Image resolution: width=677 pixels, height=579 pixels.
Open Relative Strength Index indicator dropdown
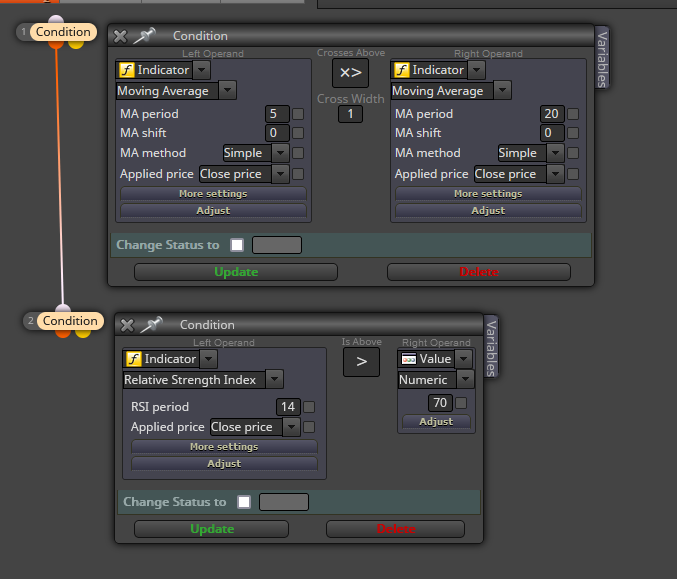[274, 380]
